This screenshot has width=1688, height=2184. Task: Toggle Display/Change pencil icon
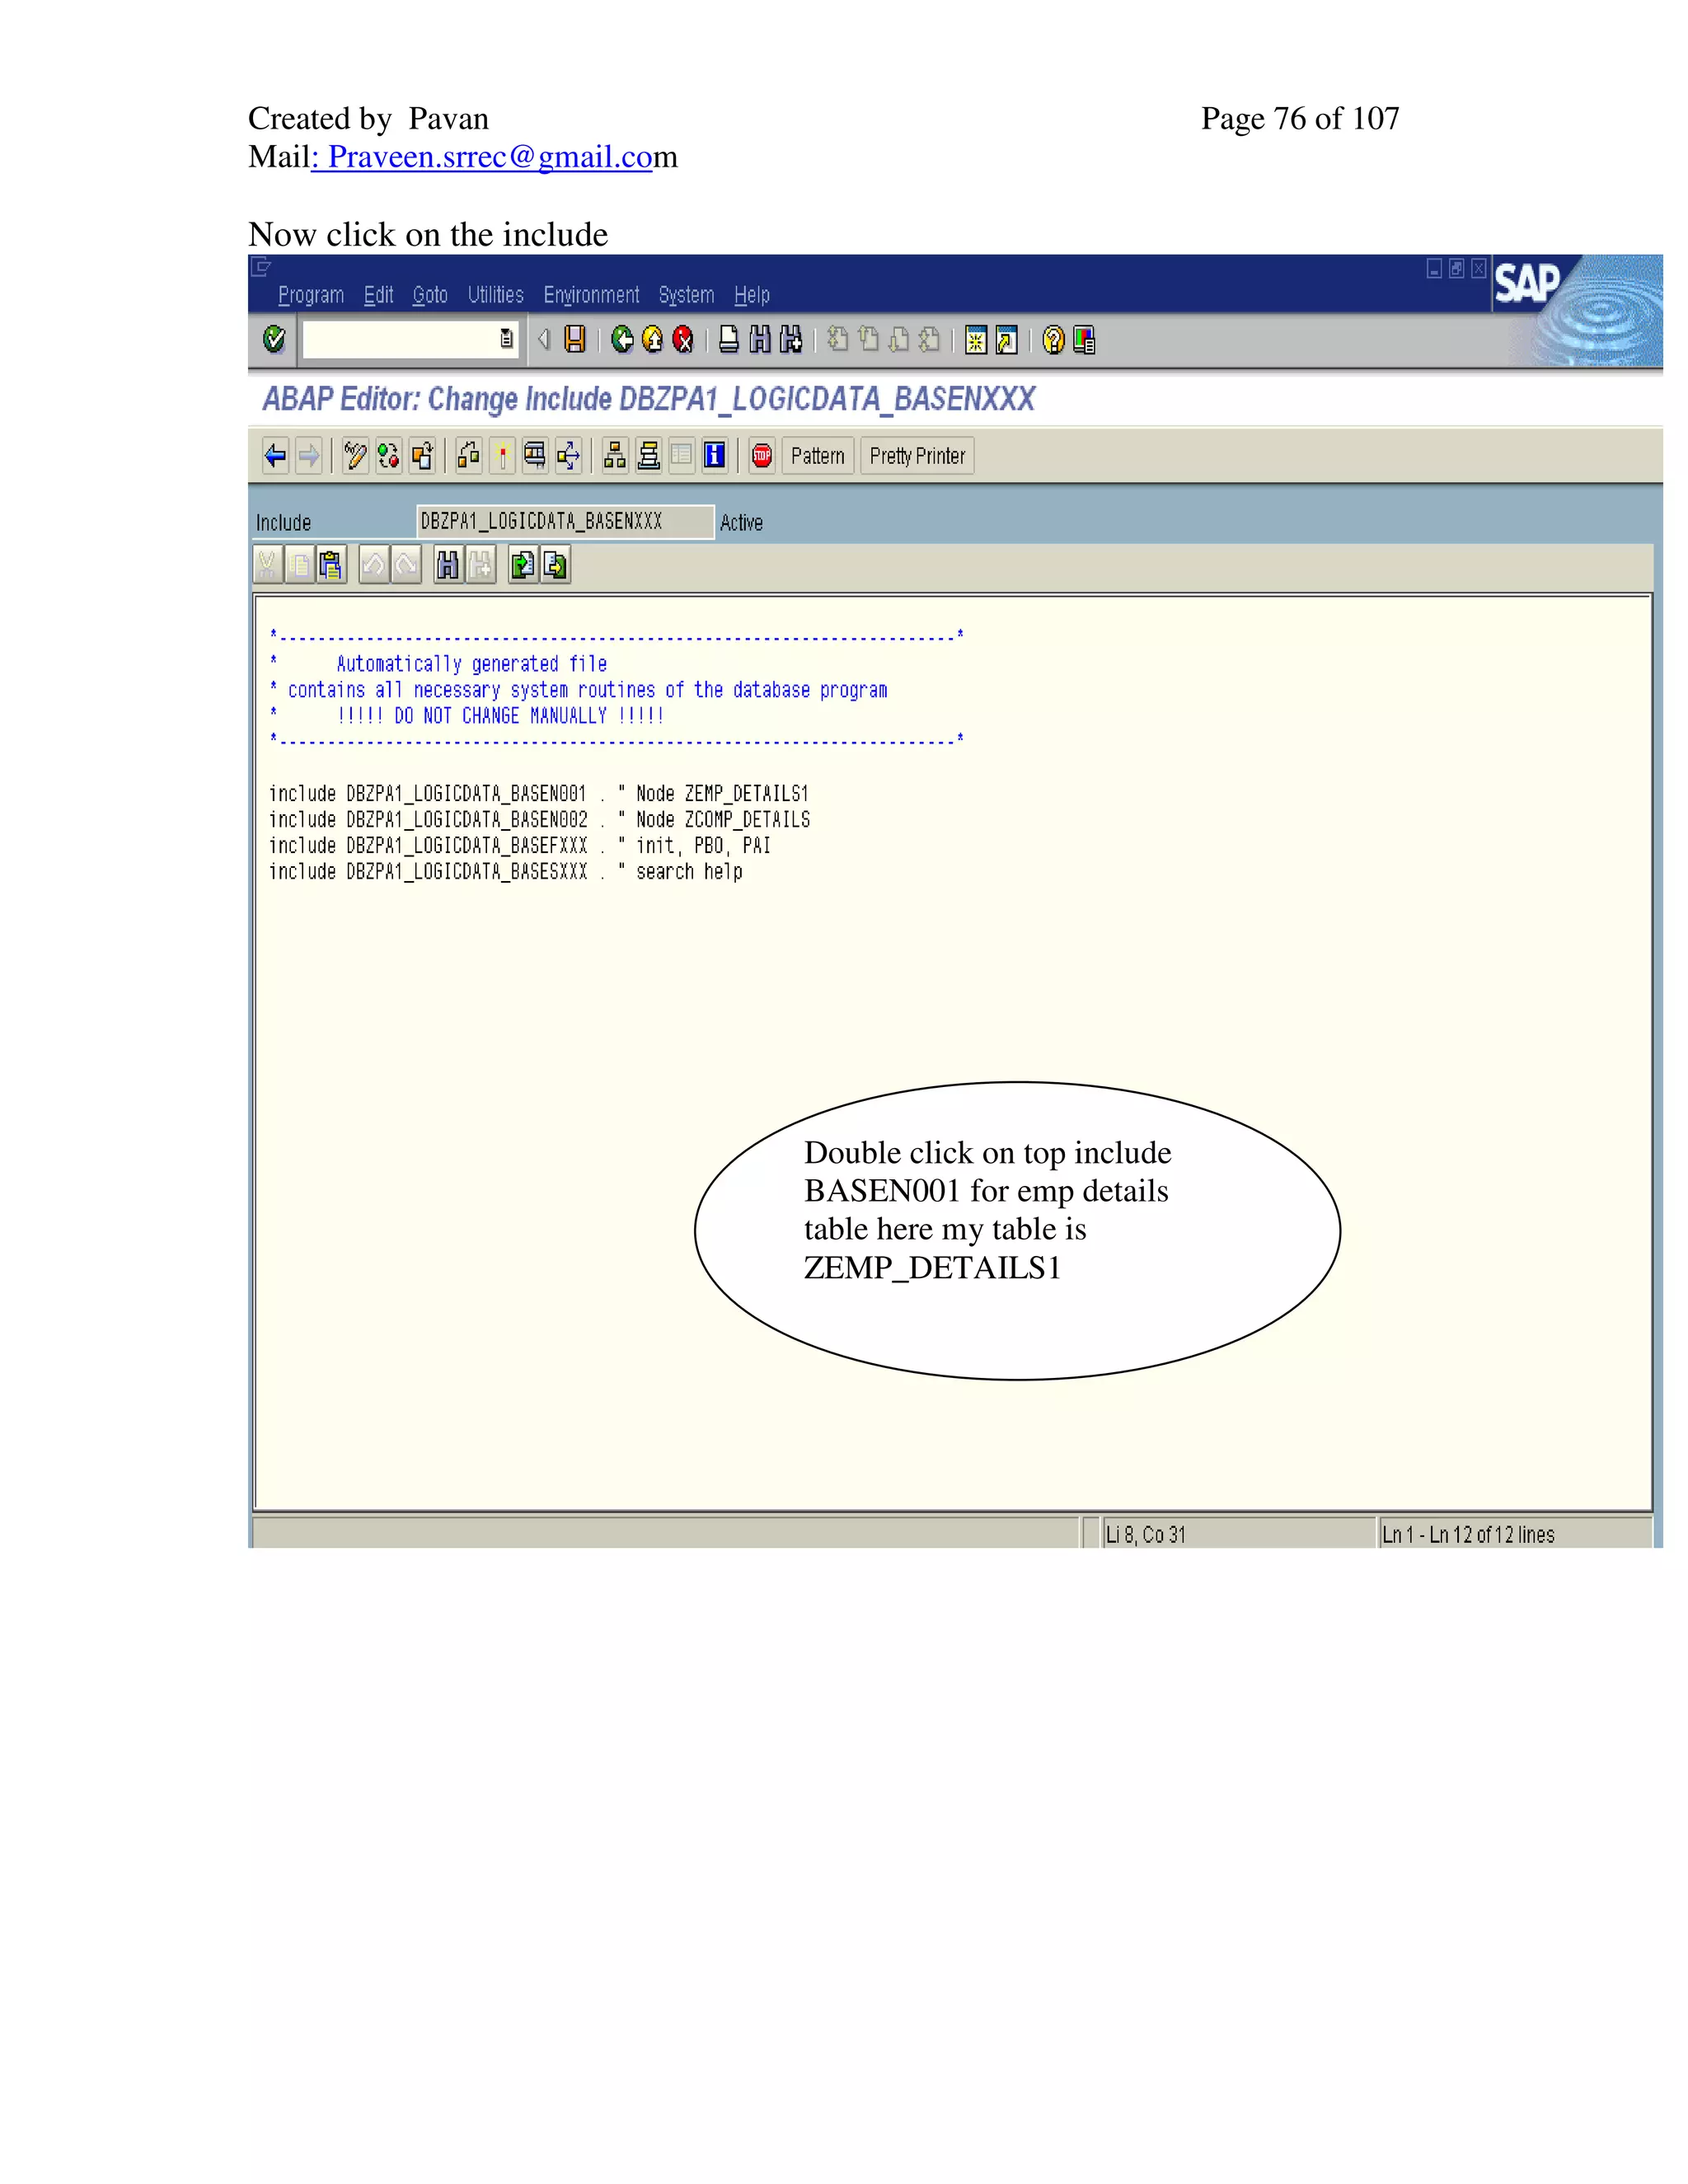tap(355, 456)
